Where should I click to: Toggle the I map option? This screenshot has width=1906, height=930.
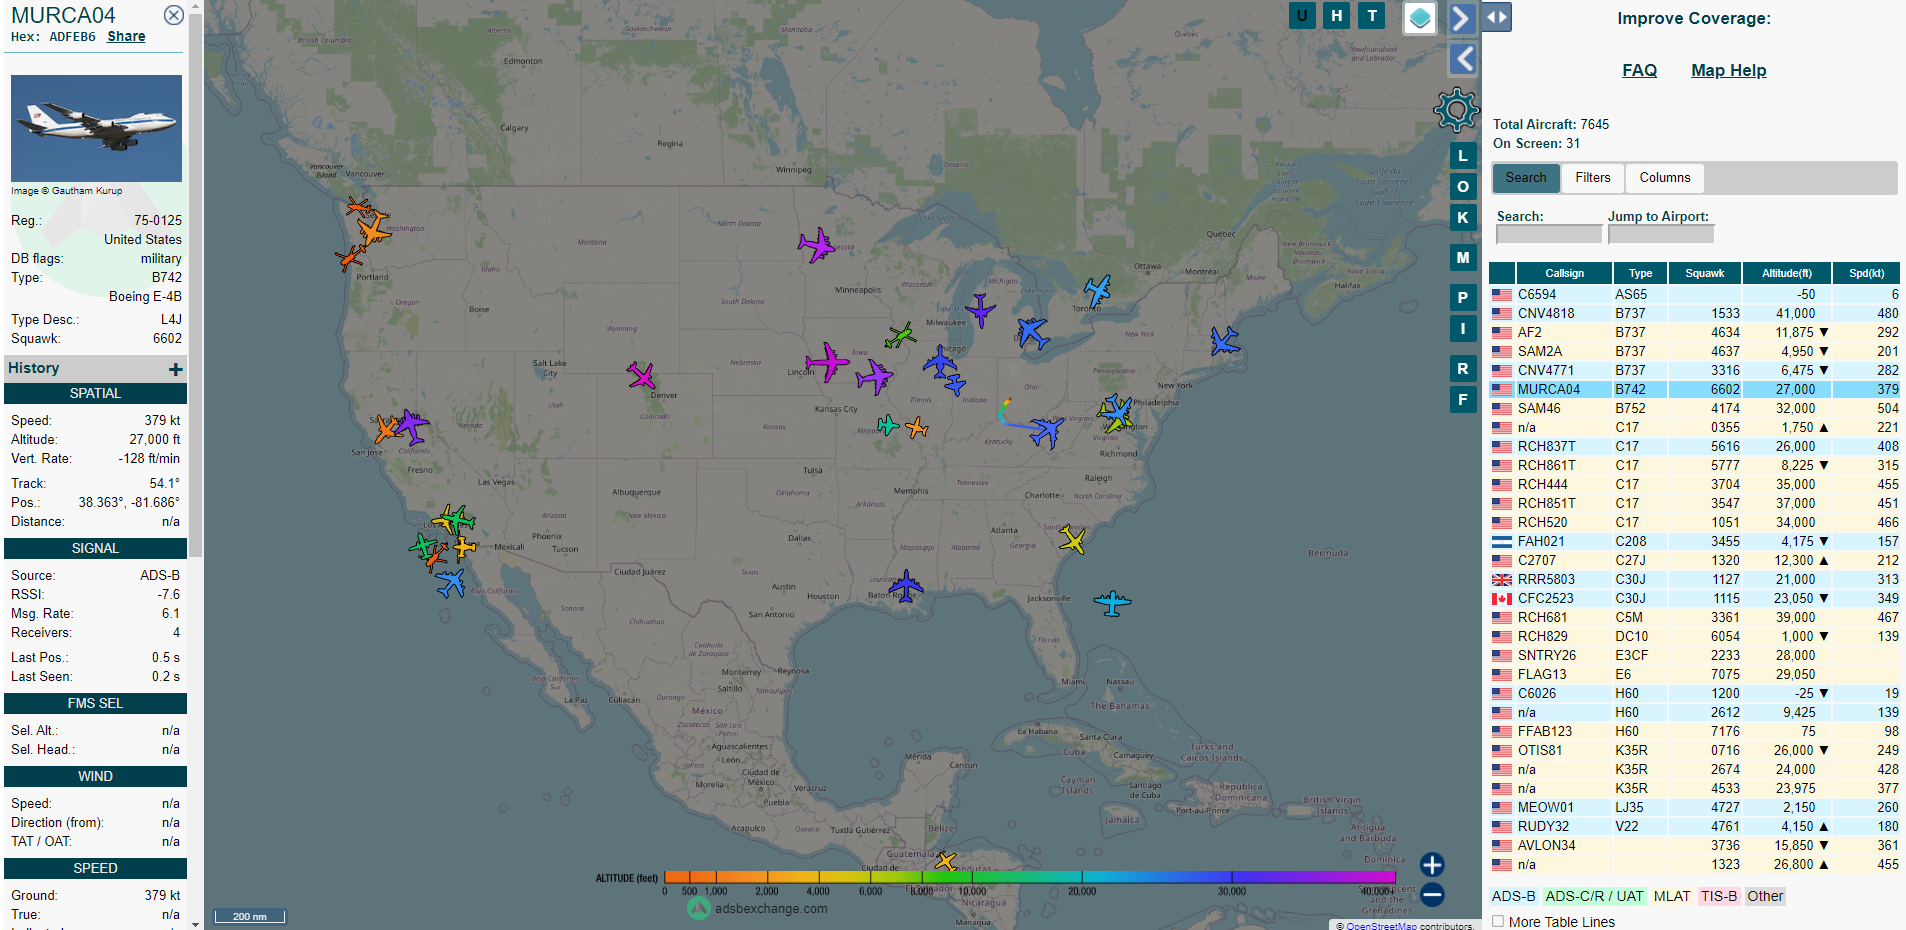(1463, 328)
